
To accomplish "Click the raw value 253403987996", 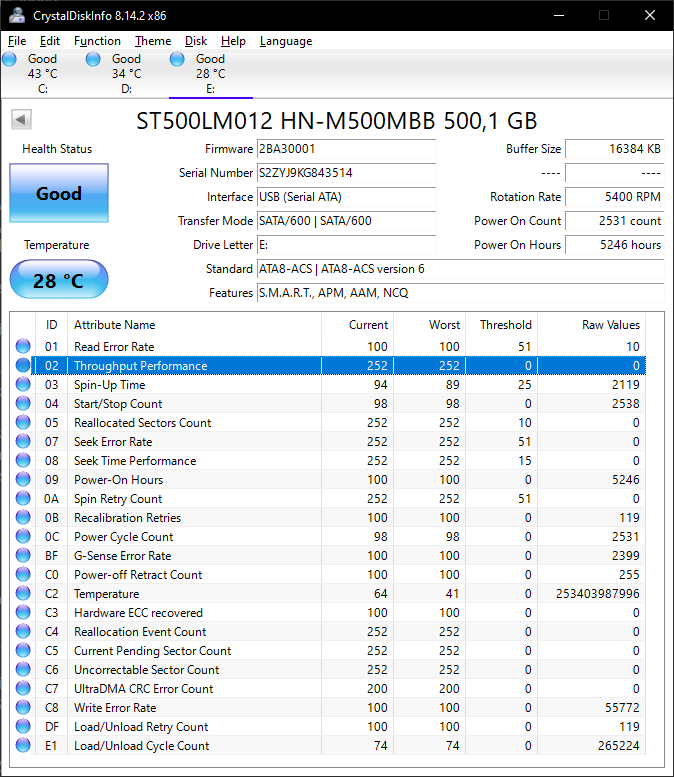I will (597, 593).
